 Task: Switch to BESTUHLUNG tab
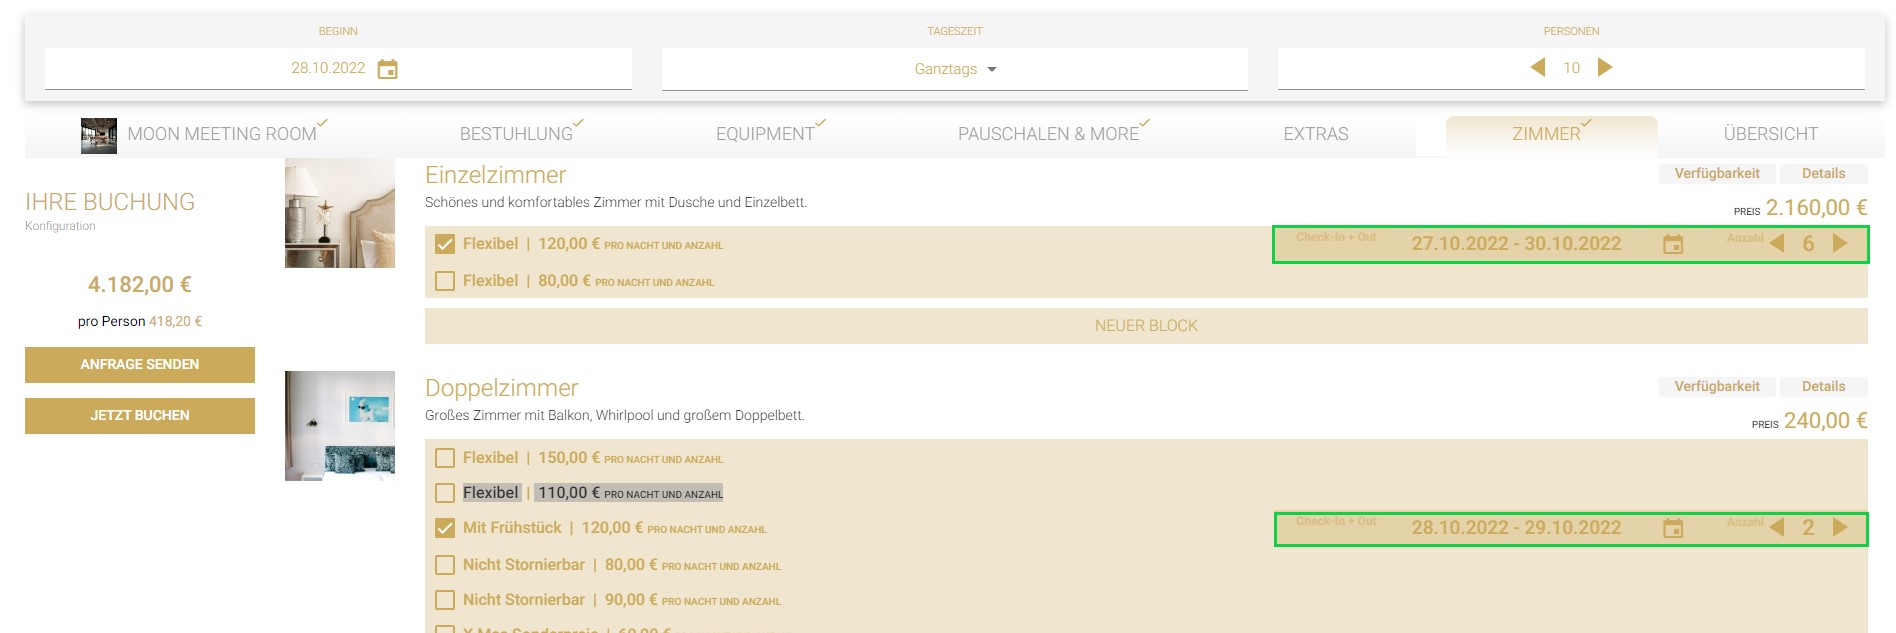(516, 134)
